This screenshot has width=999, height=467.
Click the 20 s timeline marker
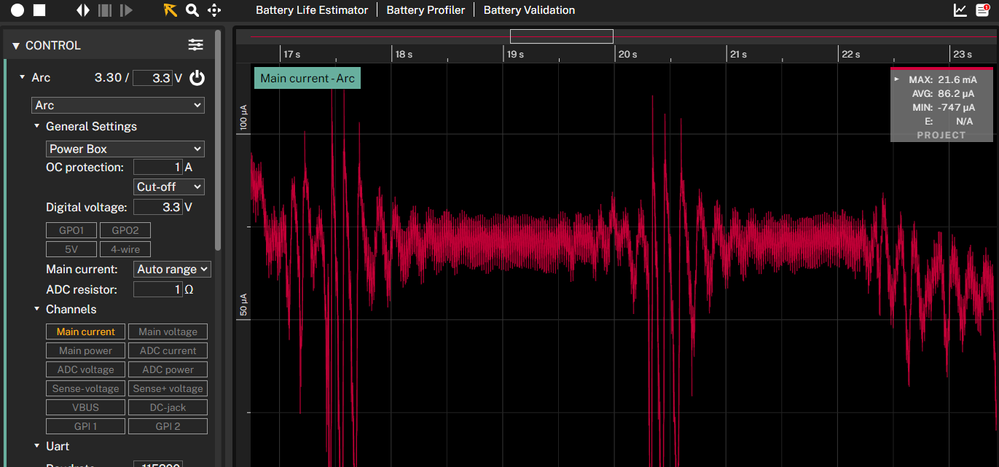pyautogui.click(x=628, y=55)
